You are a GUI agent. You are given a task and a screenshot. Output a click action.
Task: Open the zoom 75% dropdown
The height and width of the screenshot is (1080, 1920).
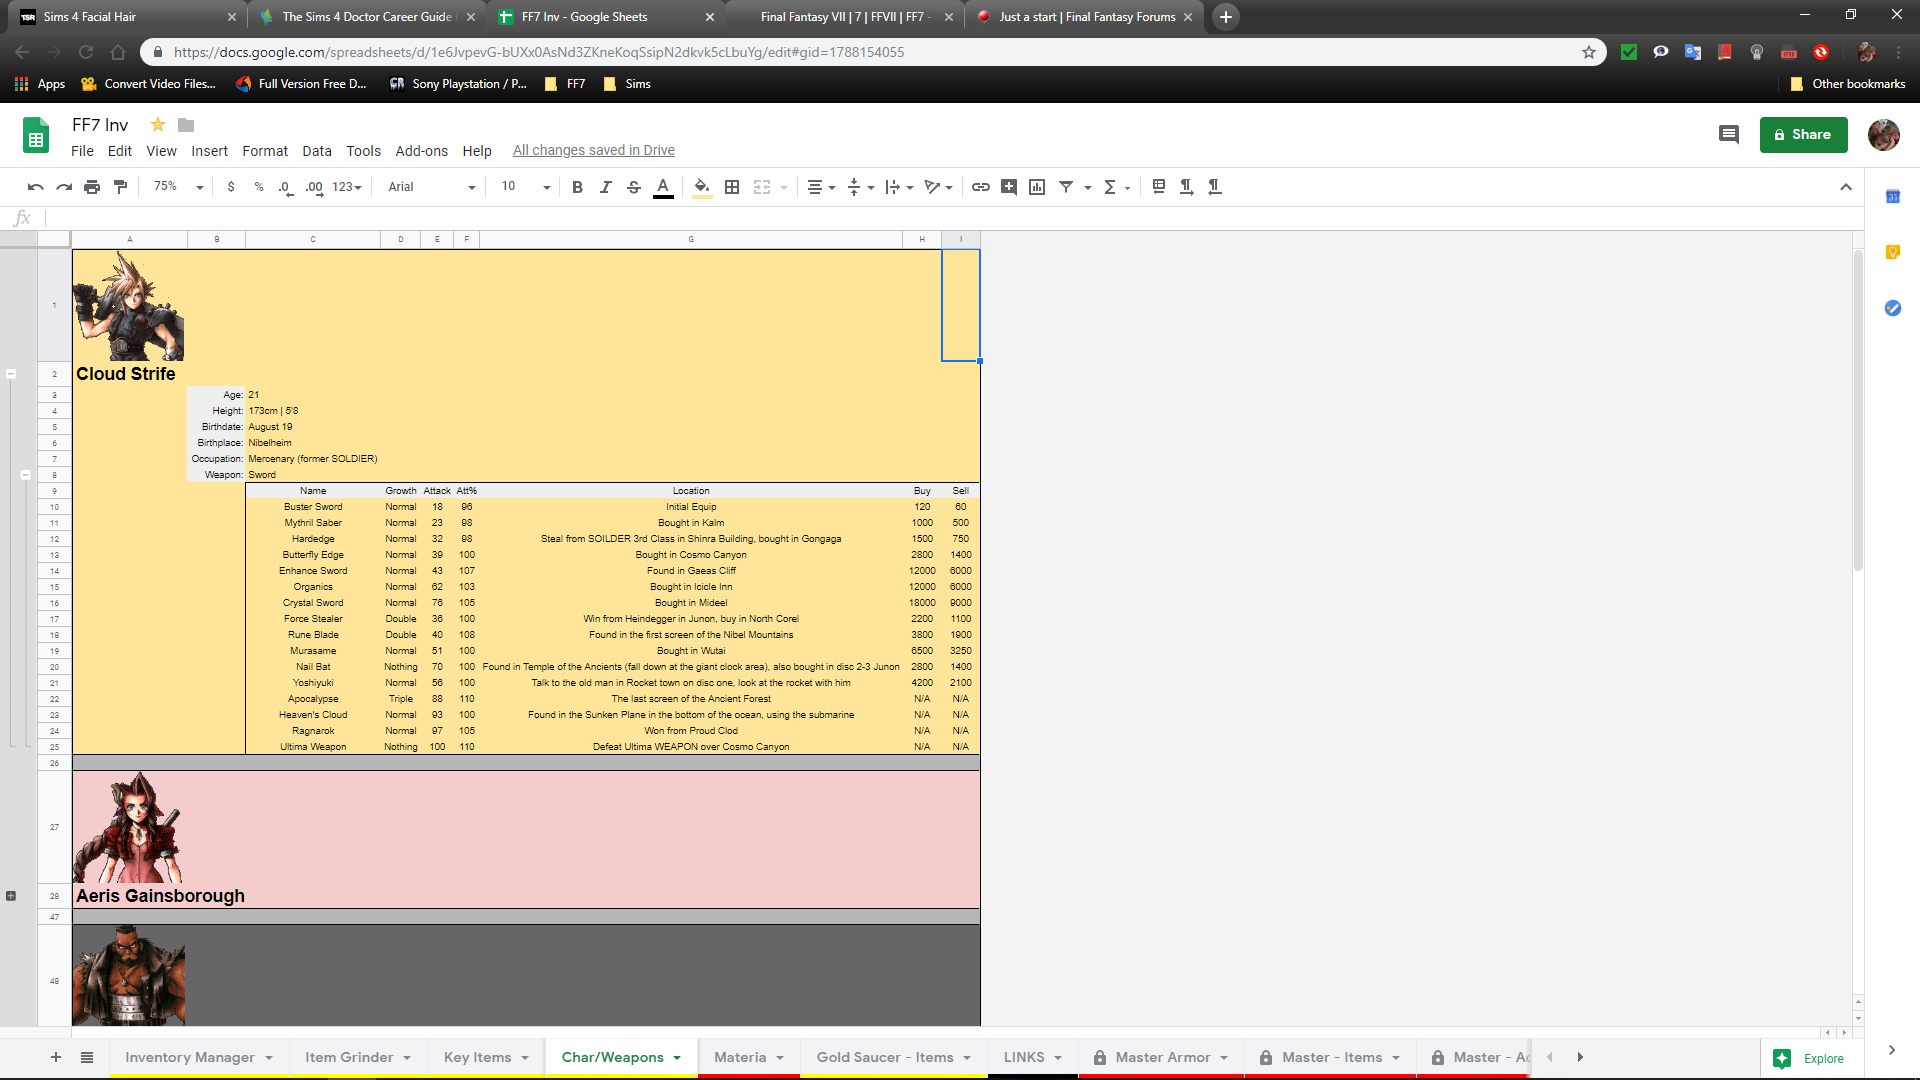(178, 187)
